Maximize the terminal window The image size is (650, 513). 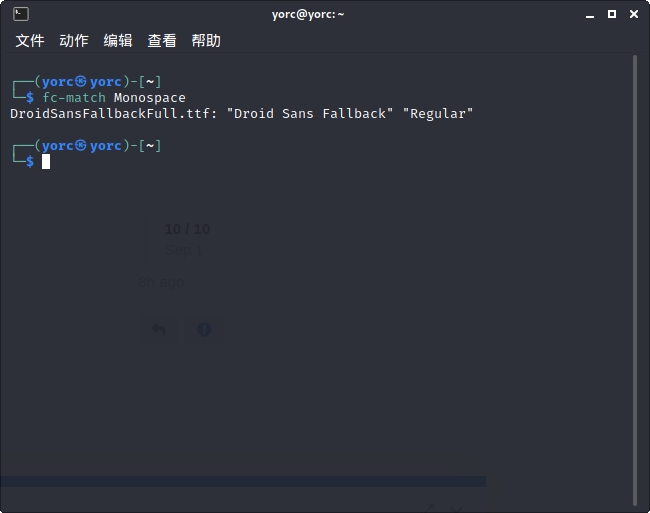tap(612, 14)
